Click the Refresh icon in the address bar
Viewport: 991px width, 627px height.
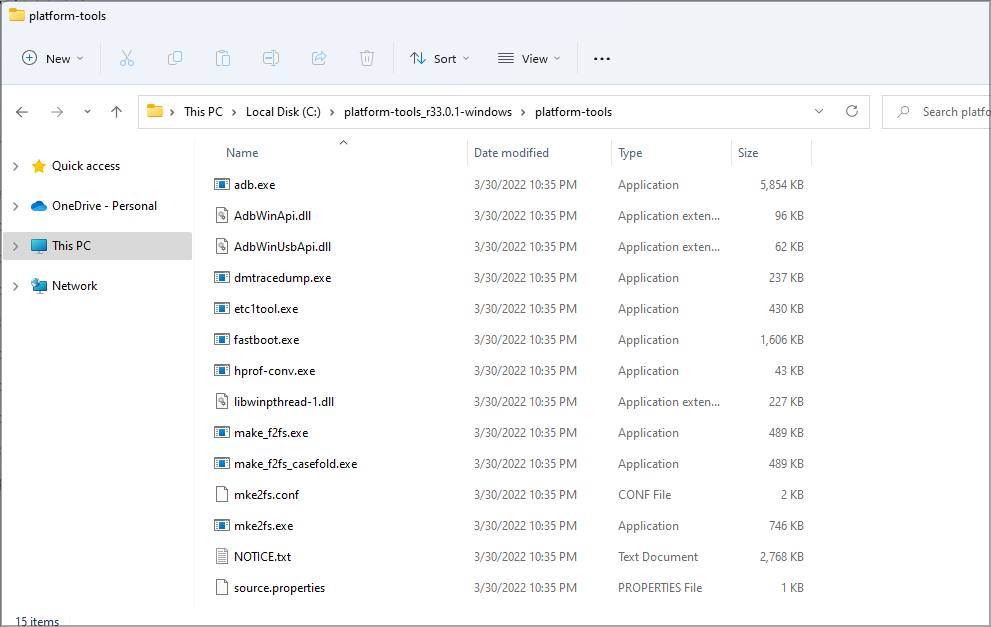click(852, 111)
